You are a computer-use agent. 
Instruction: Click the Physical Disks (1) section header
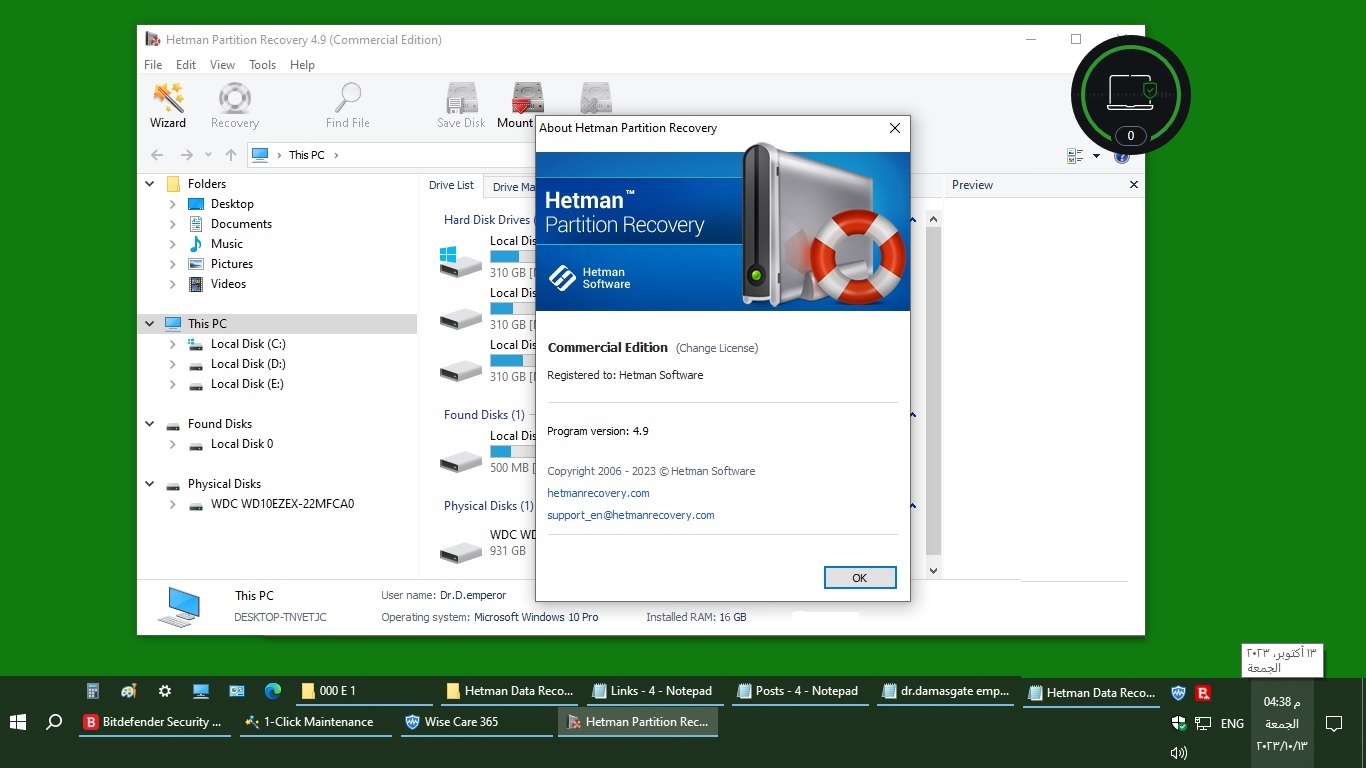point(488,506)
